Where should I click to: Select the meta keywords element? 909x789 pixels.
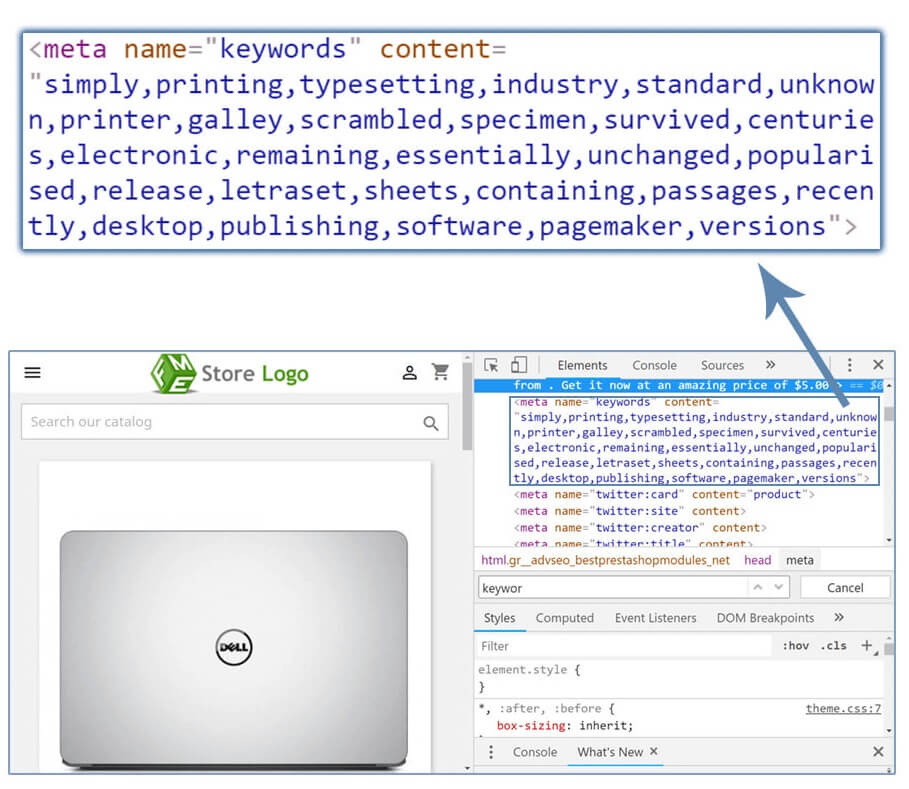pos(695,440)
